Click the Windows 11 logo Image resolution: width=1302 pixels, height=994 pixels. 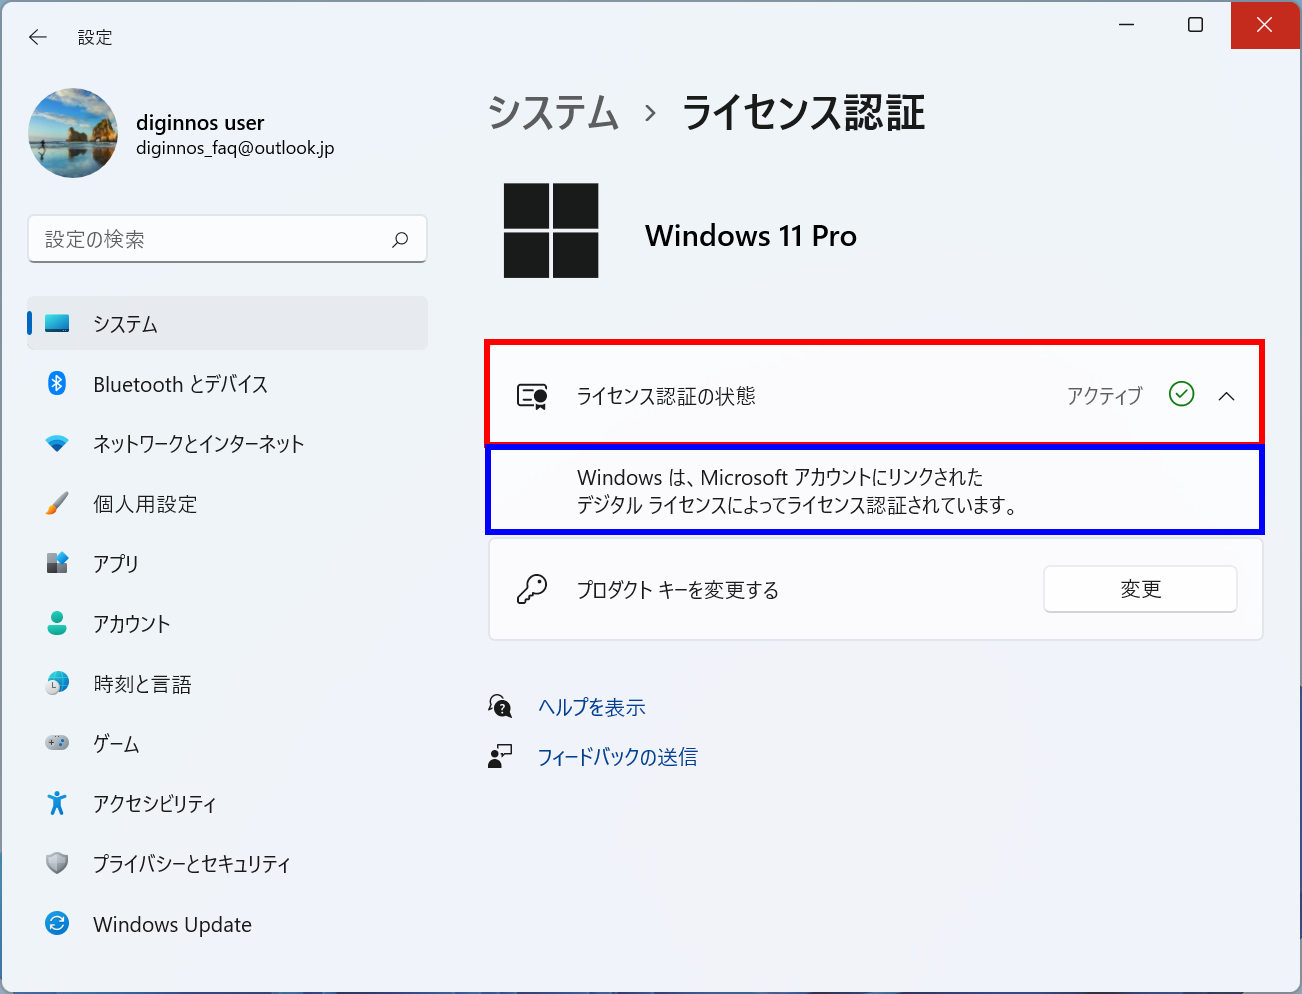click(551, 231)
